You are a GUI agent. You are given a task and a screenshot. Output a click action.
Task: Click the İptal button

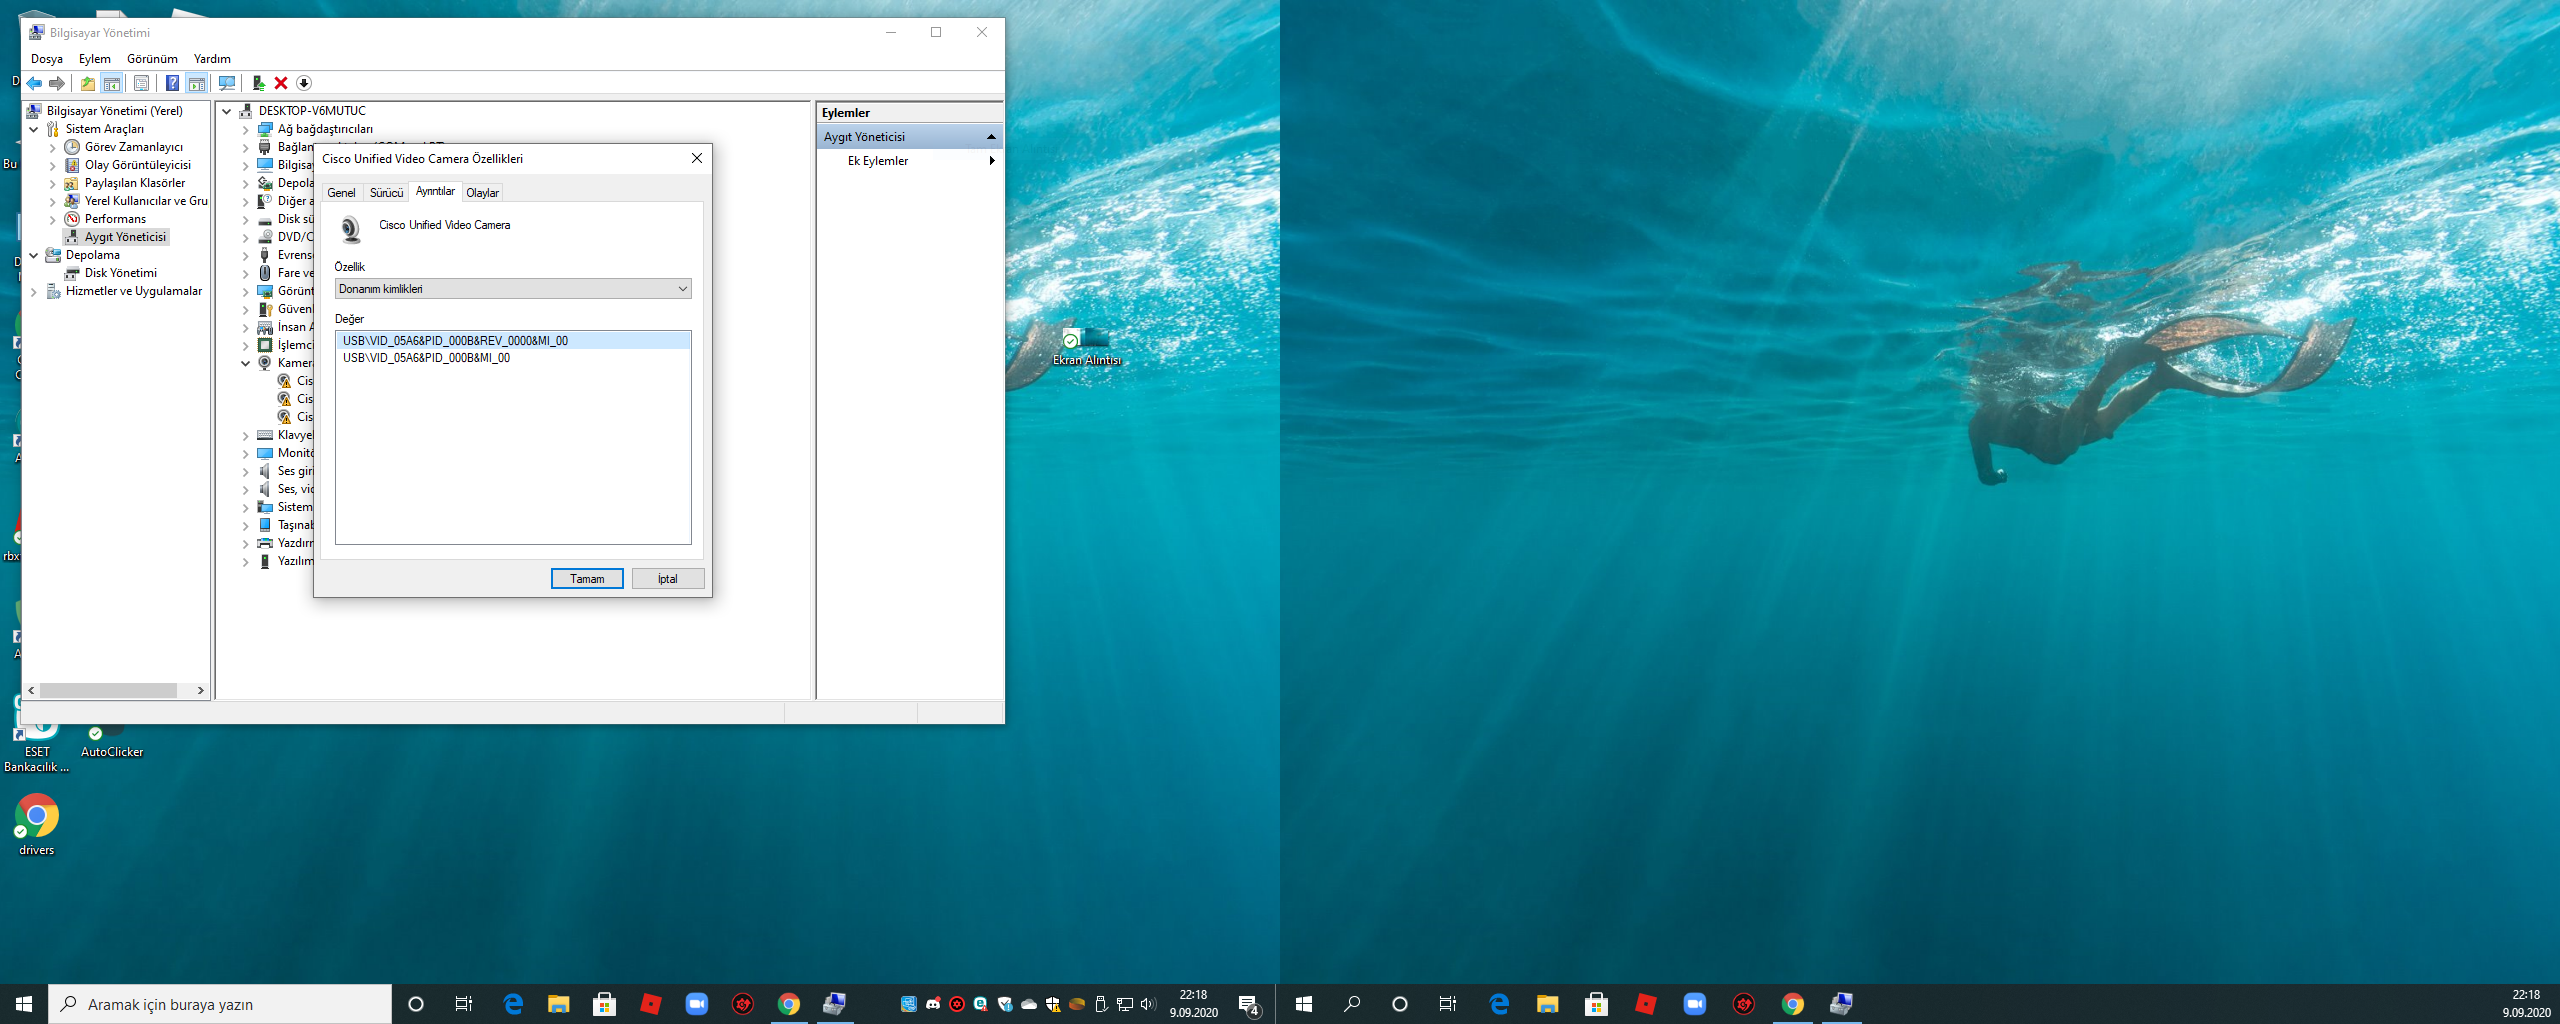[668, 579]
